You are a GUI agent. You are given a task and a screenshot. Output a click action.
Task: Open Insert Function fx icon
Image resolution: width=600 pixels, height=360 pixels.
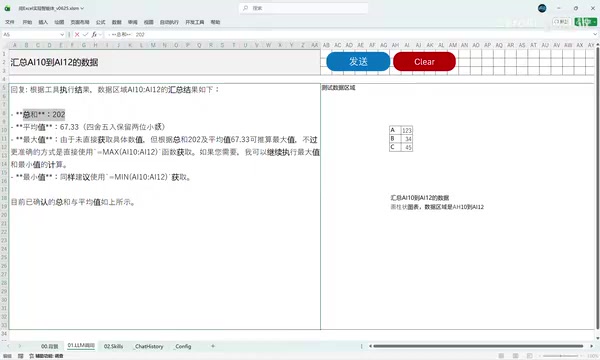click(x=94, y=34)
